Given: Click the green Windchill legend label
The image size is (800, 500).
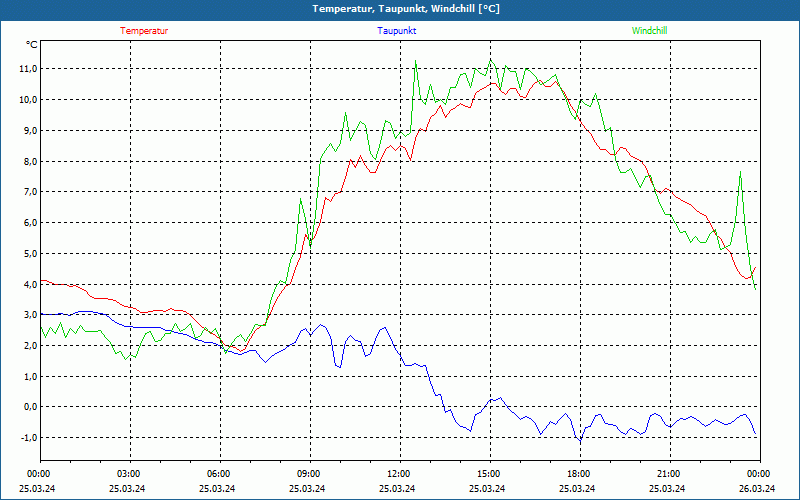Looking at the screenshot, I should point(649,31).
